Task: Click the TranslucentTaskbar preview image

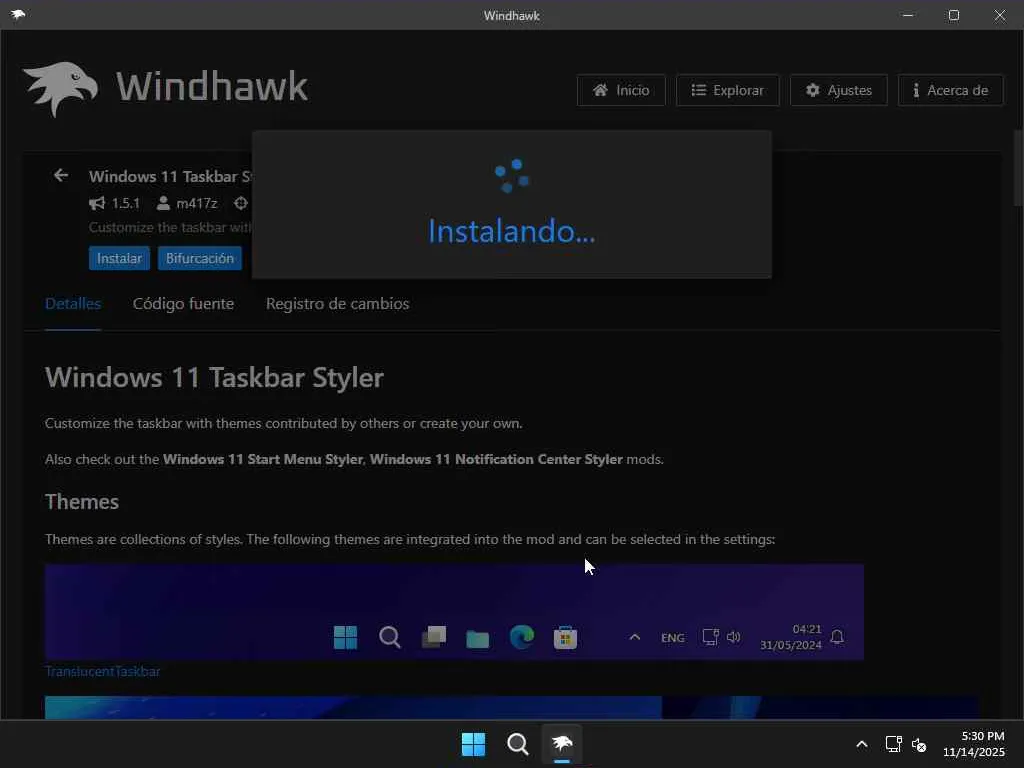Action: 455,613
